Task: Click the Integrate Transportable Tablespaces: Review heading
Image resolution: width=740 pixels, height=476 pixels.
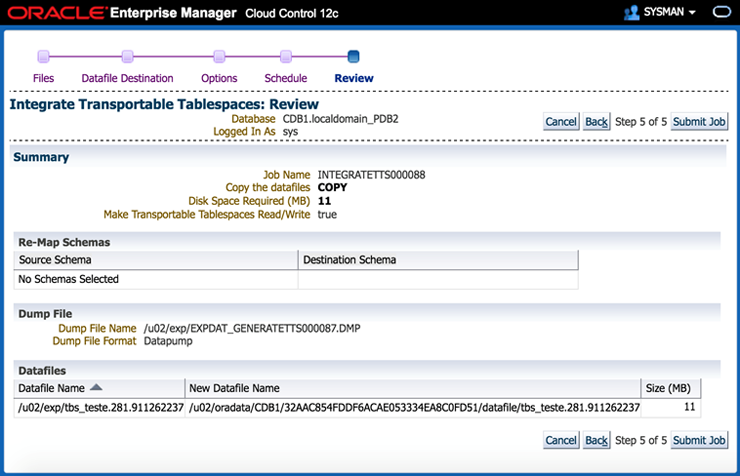Action: tap(164, 104)
